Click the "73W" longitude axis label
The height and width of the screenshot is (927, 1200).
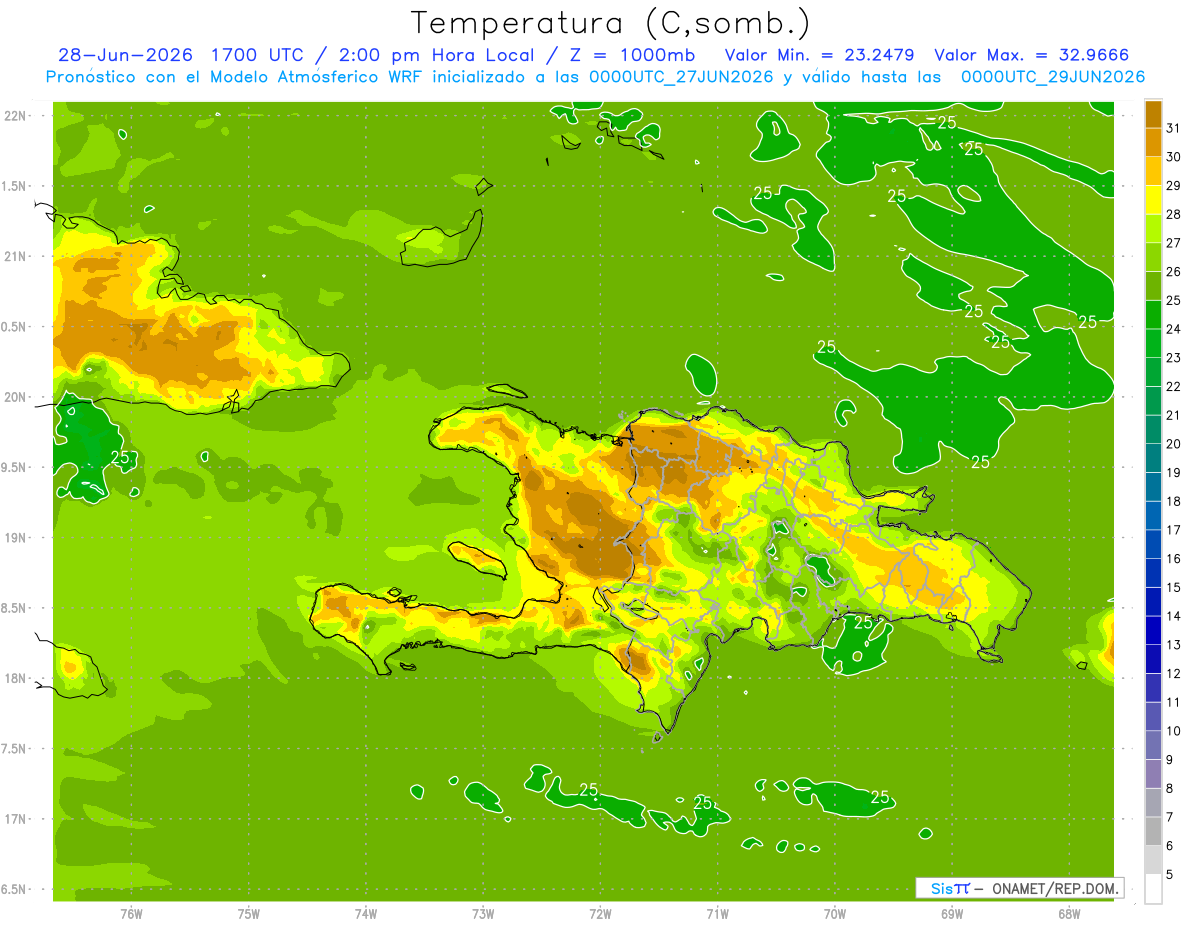(x=483, y=914)
